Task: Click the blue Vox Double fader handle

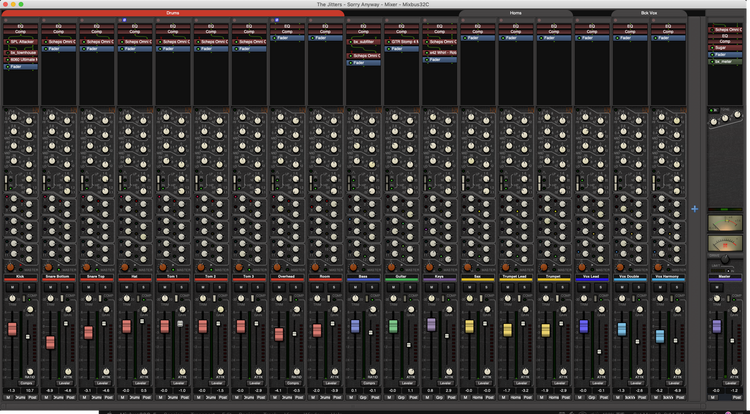Action: 622,329
